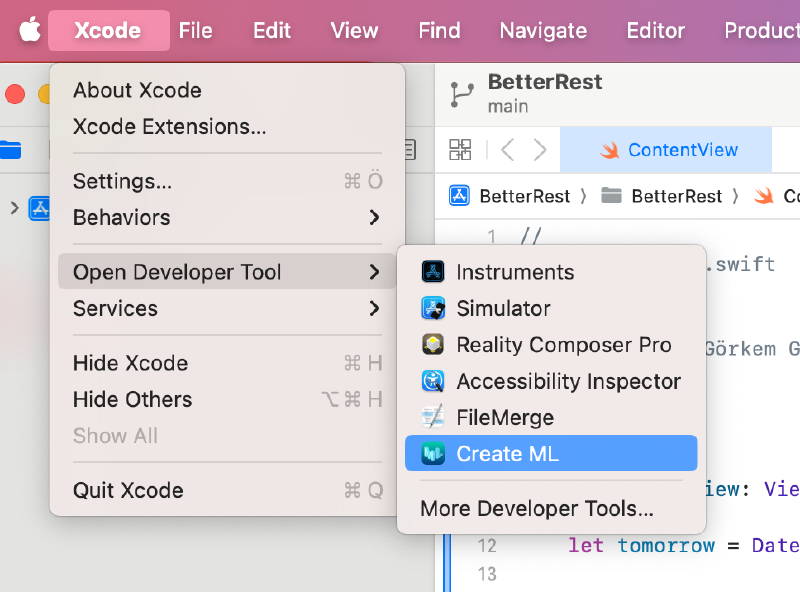Click the Swift file icon in jump bar
Viewport: 800px width, 592px height.
coord(764,196)
